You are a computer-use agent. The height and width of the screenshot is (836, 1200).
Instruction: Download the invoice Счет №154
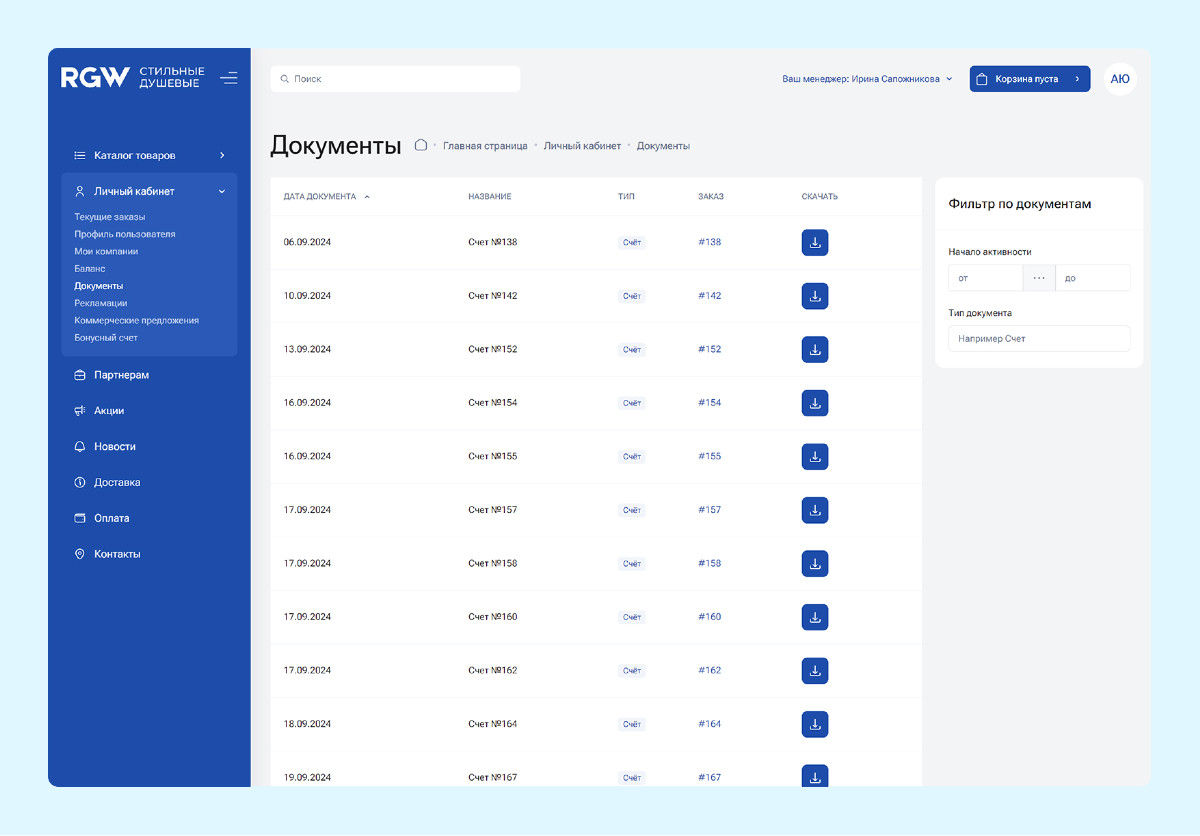tap(814, 403)
